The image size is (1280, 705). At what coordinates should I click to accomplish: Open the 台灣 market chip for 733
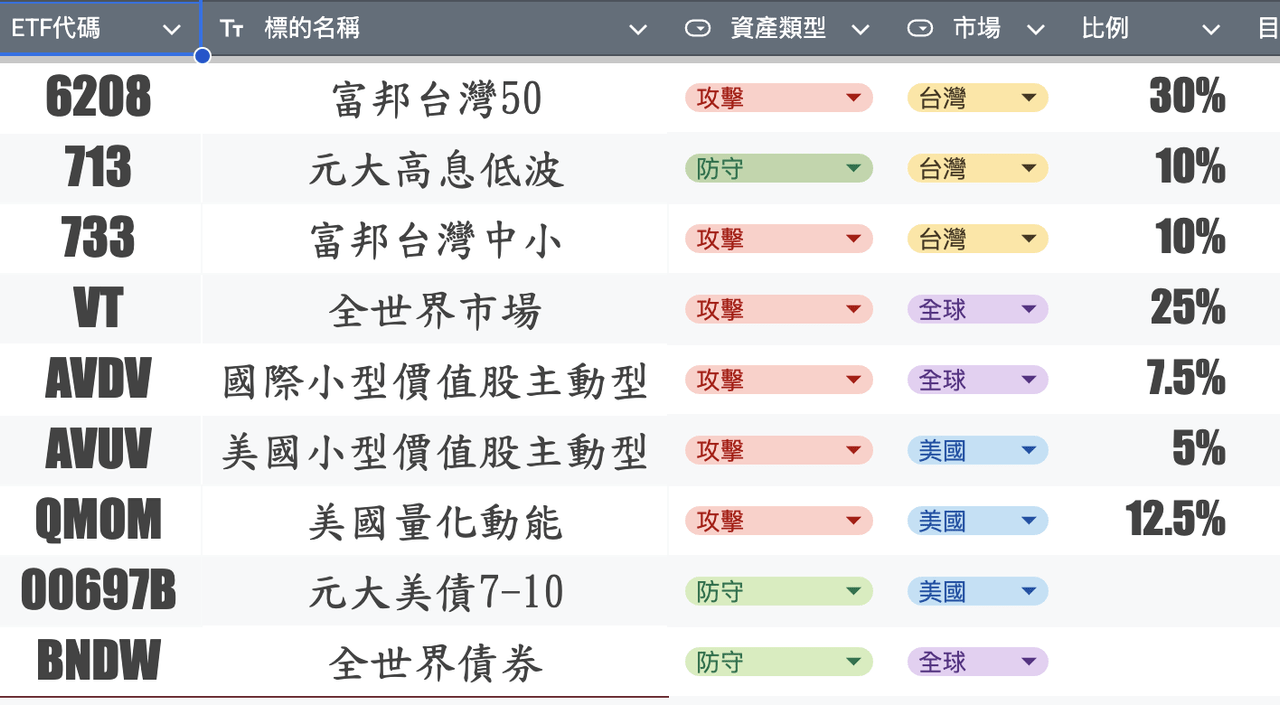tap(978, 239)
